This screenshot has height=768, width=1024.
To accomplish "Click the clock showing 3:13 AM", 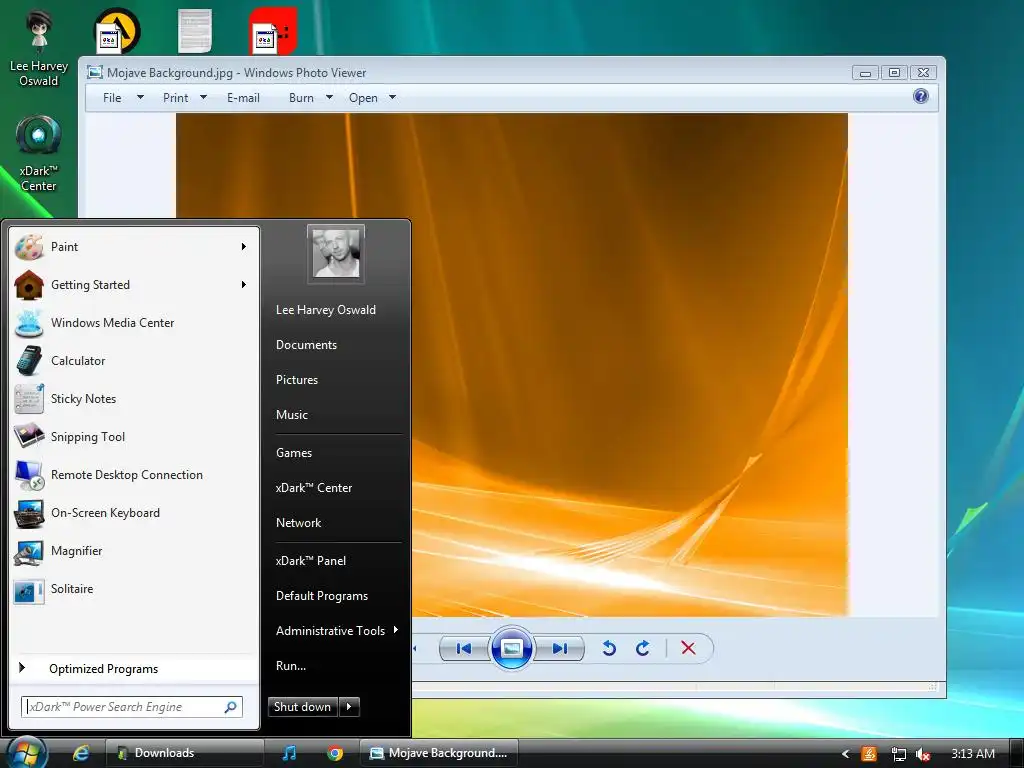I will pos(973,754).
